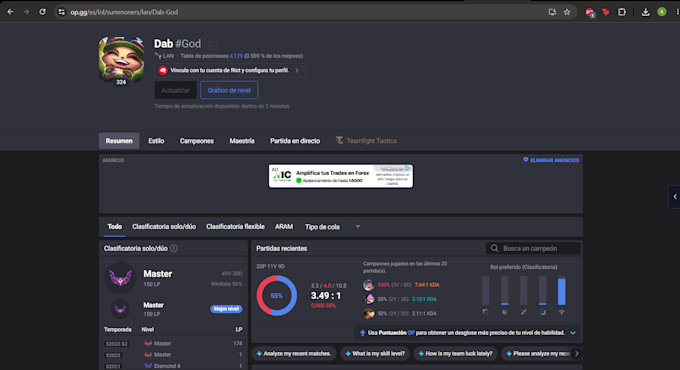The width and height of the screenshot is (680, 370).
Task: Click the large Master rank emblem
Action: 120,278
